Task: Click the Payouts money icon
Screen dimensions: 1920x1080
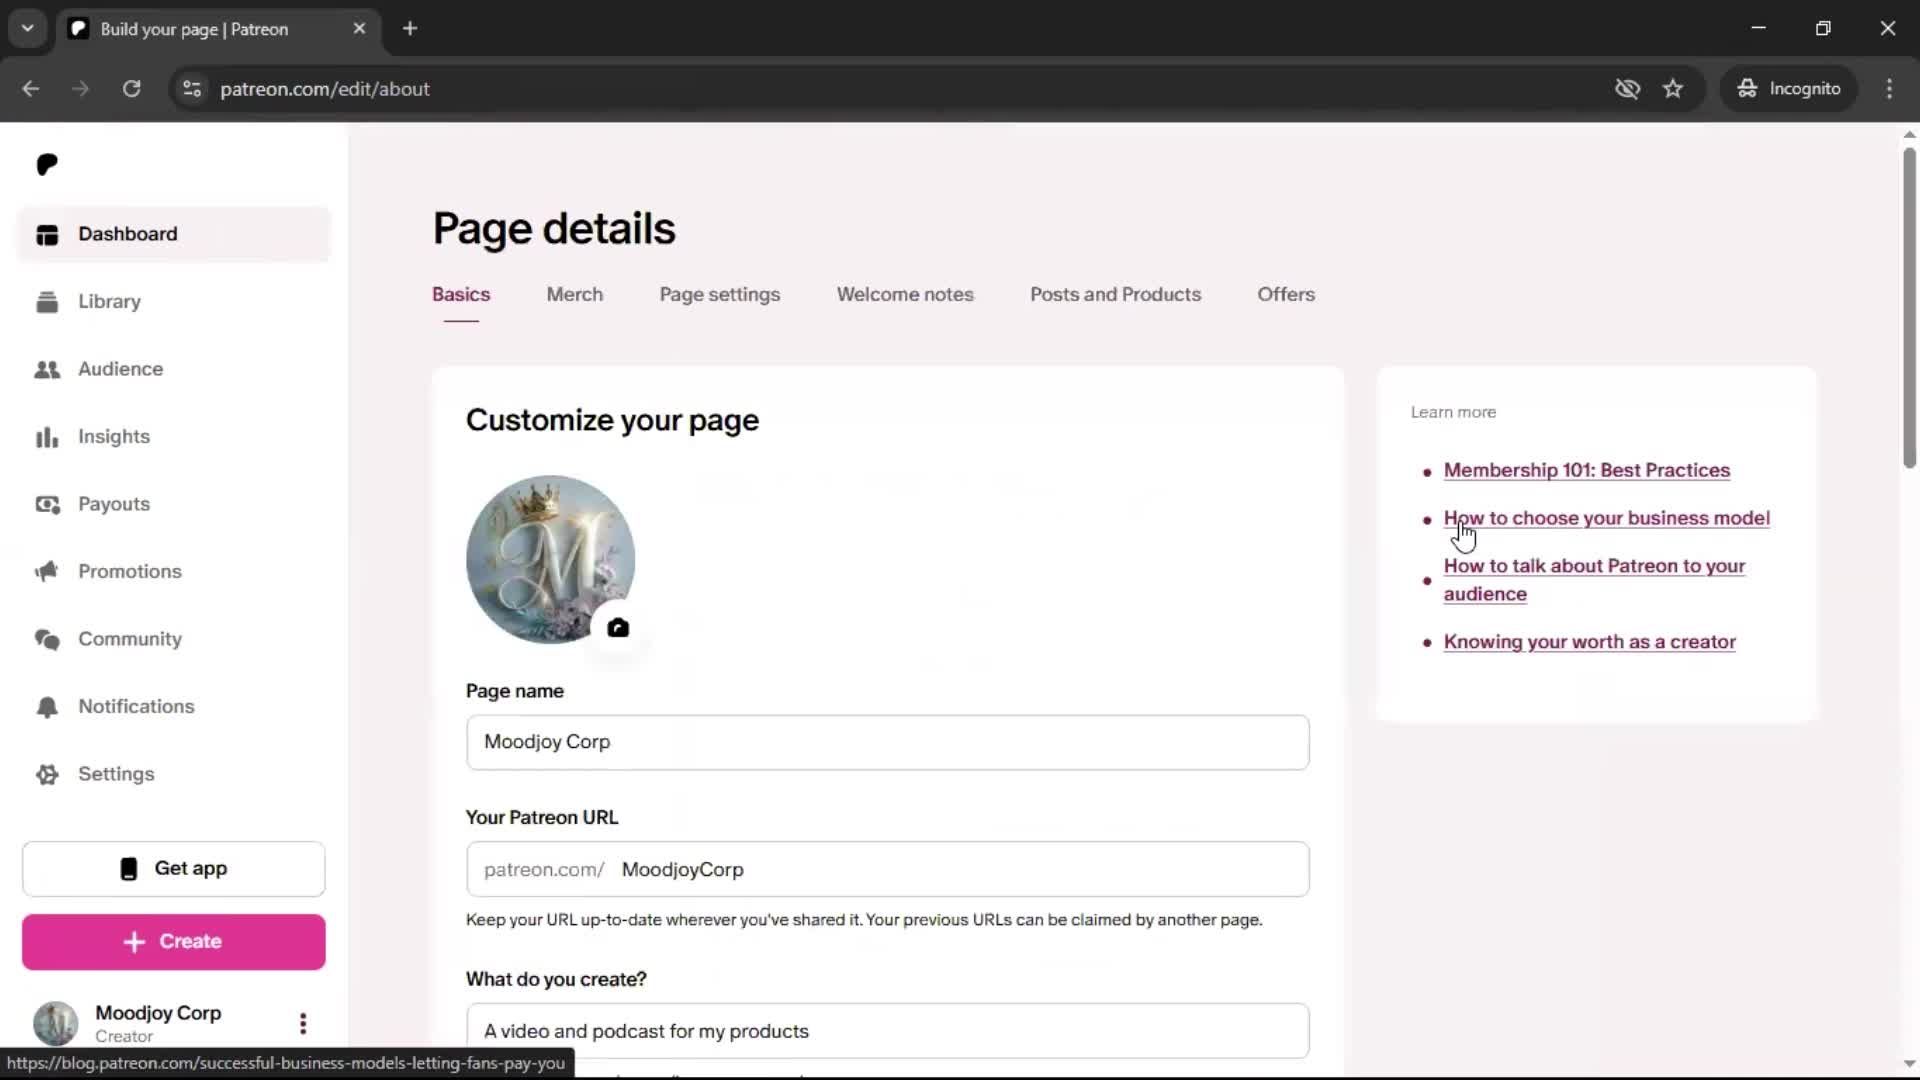Action: [x=47, y=505]
